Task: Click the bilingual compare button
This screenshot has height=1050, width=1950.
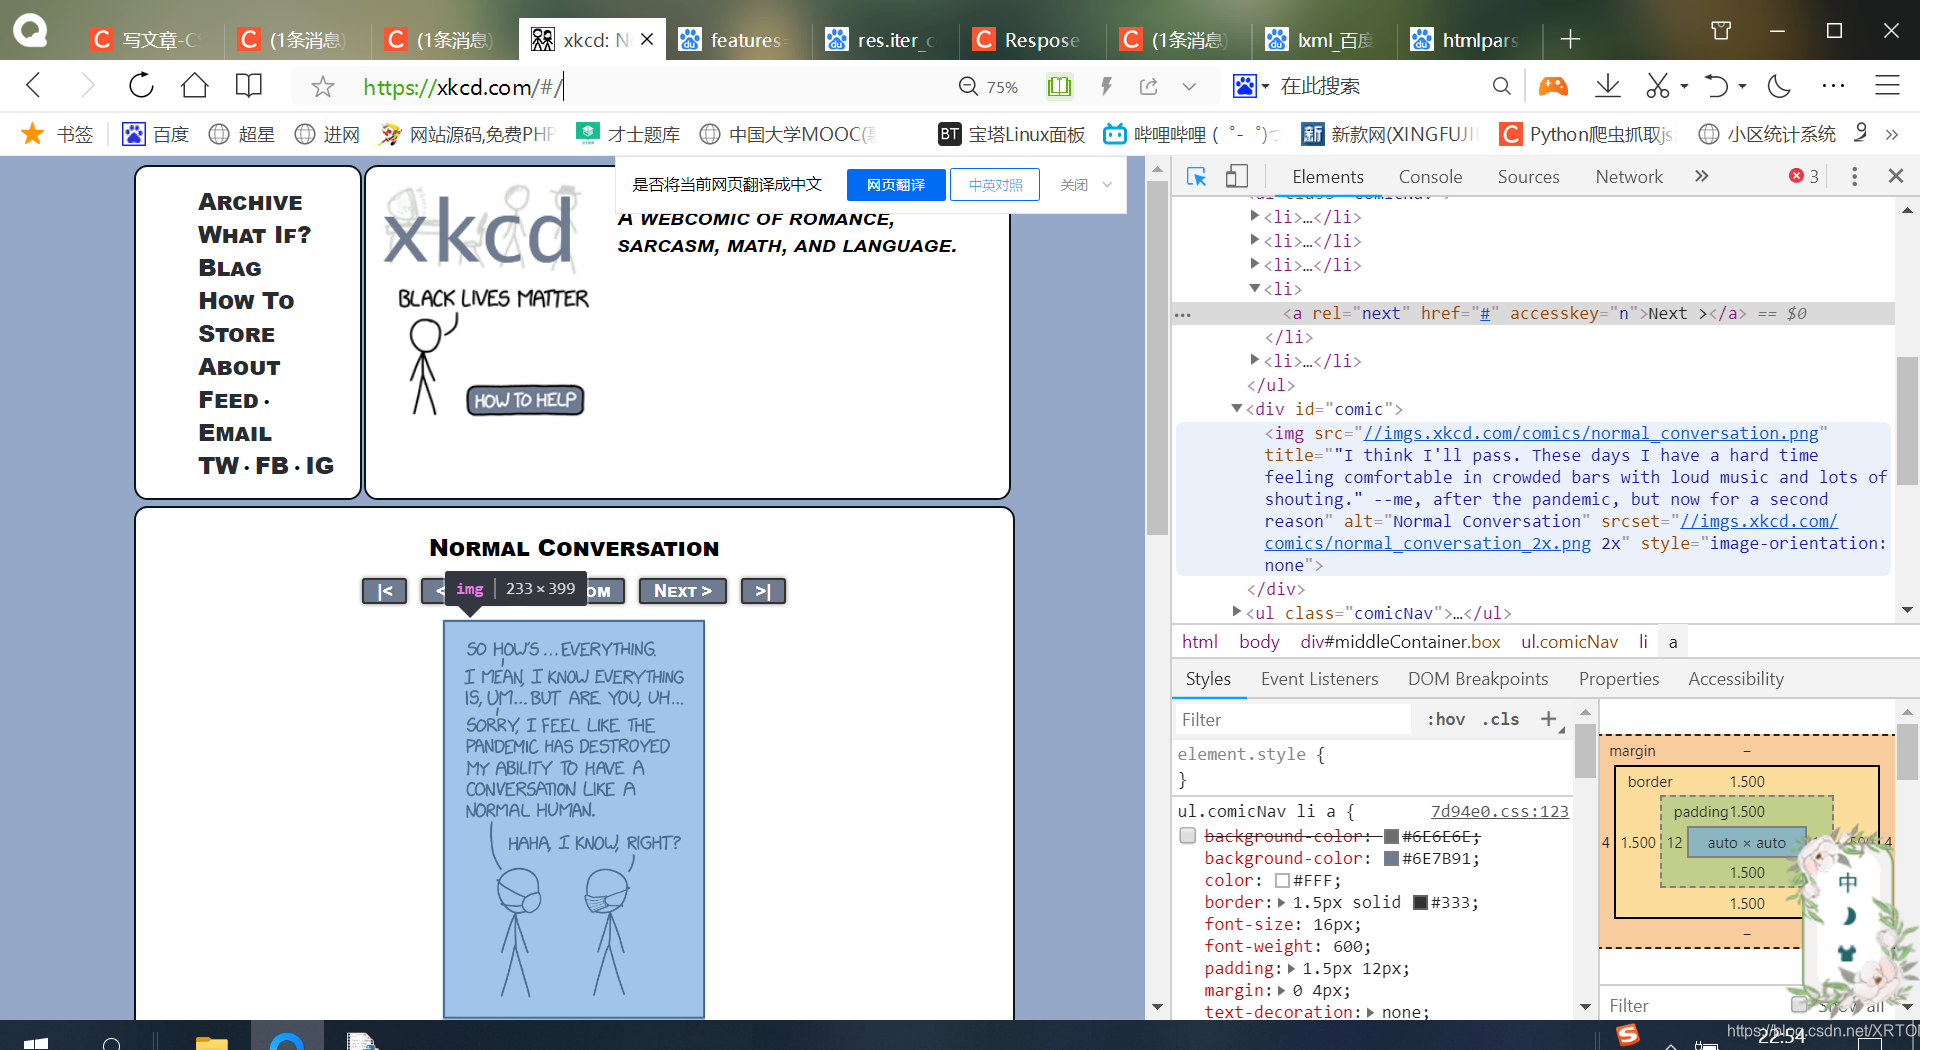Action: click(995, 184)
